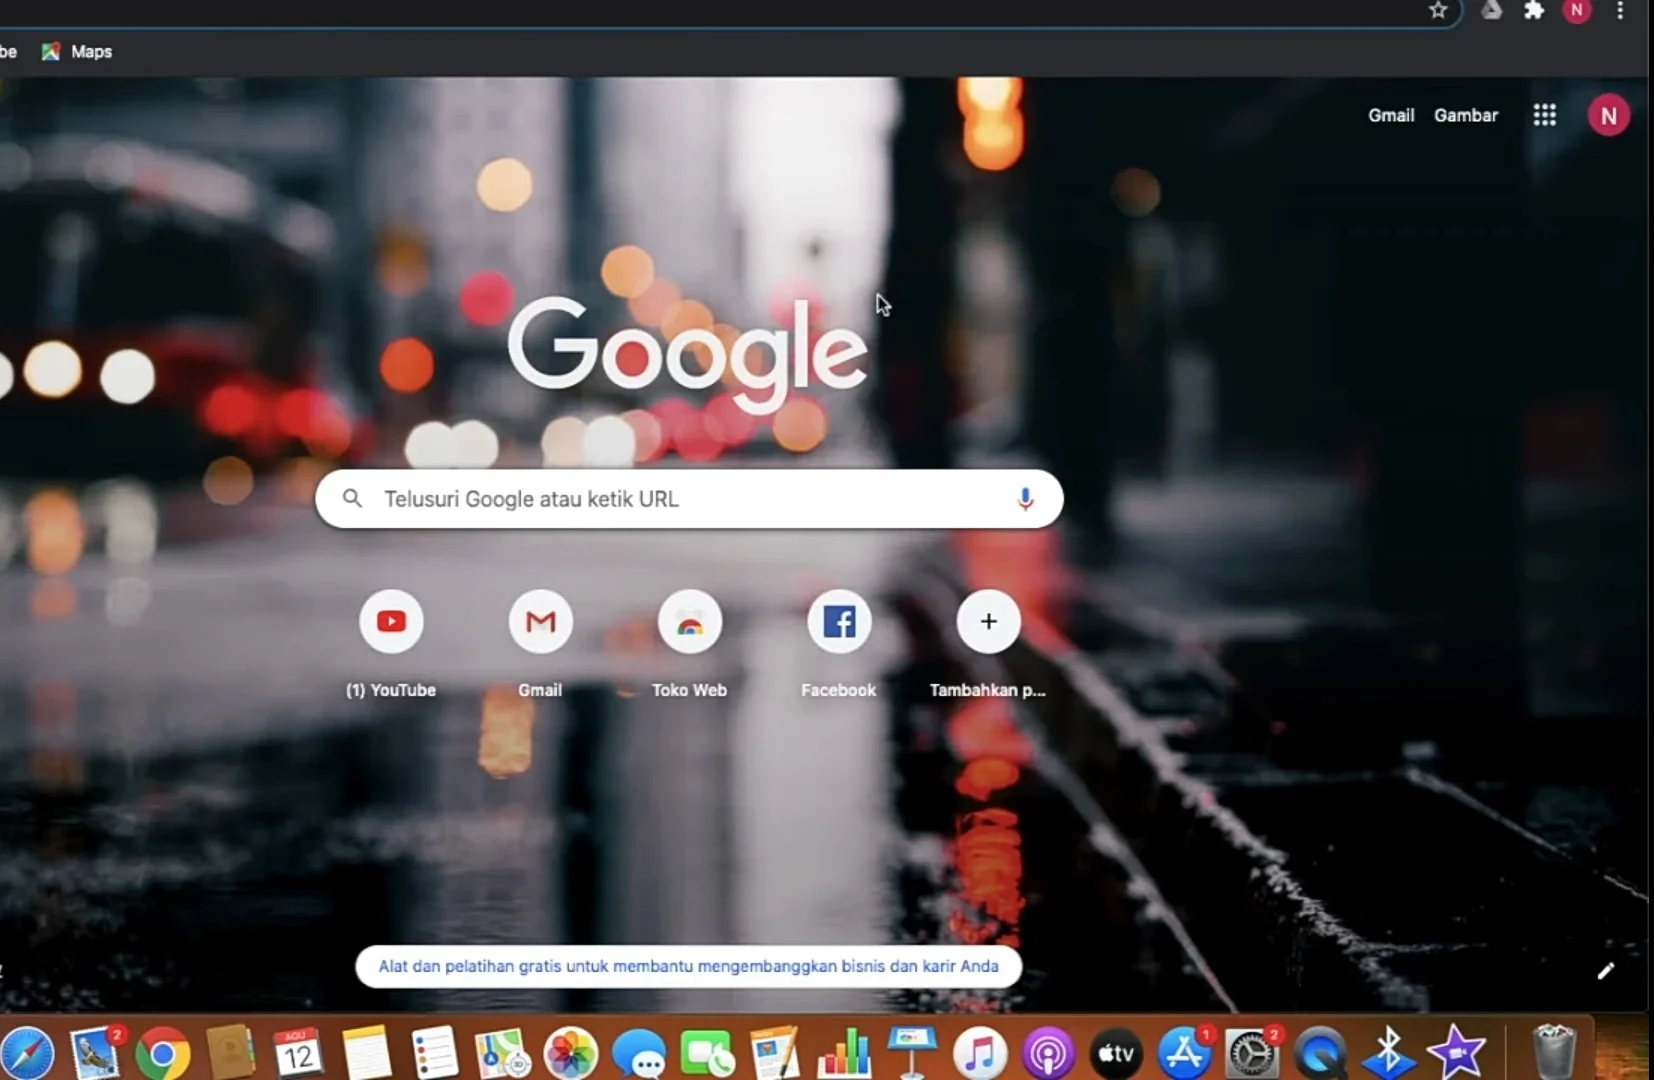Focus the Telusuri Google search box

[x=689, y=499]
